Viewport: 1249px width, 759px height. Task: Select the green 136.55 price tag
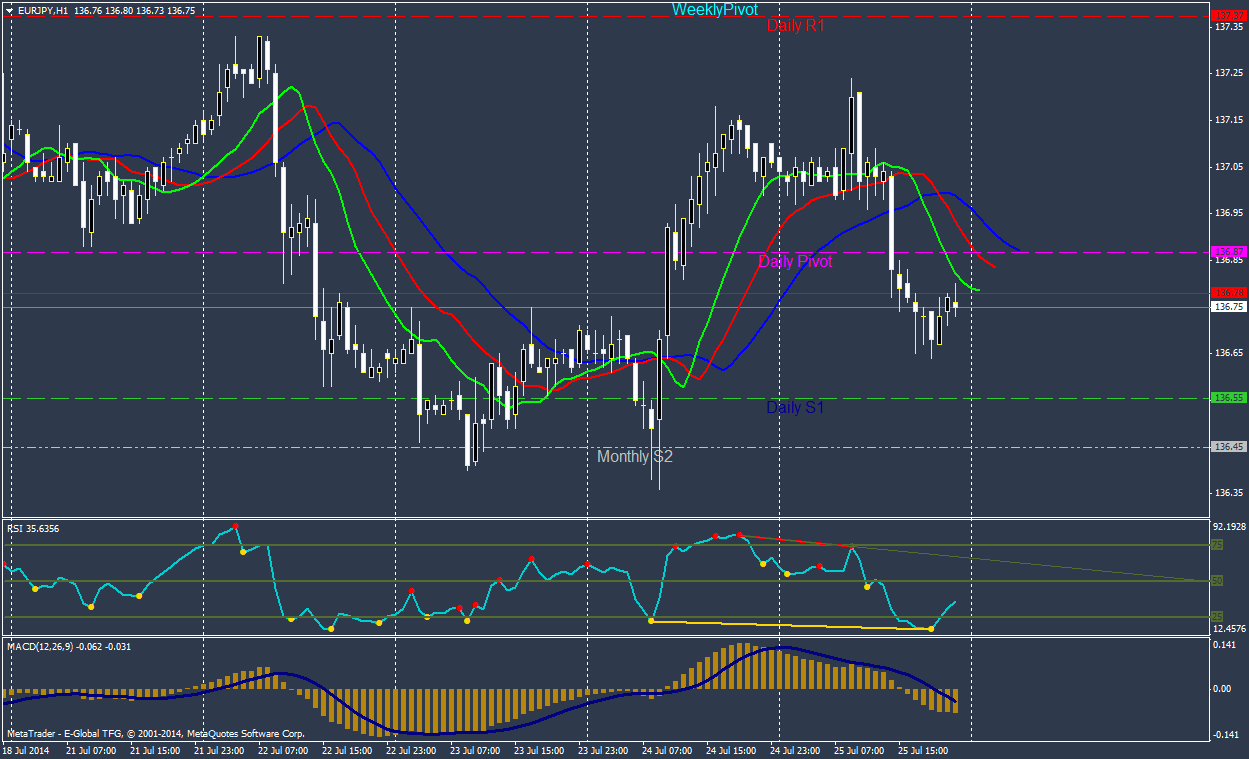[x=1227, y=398]
